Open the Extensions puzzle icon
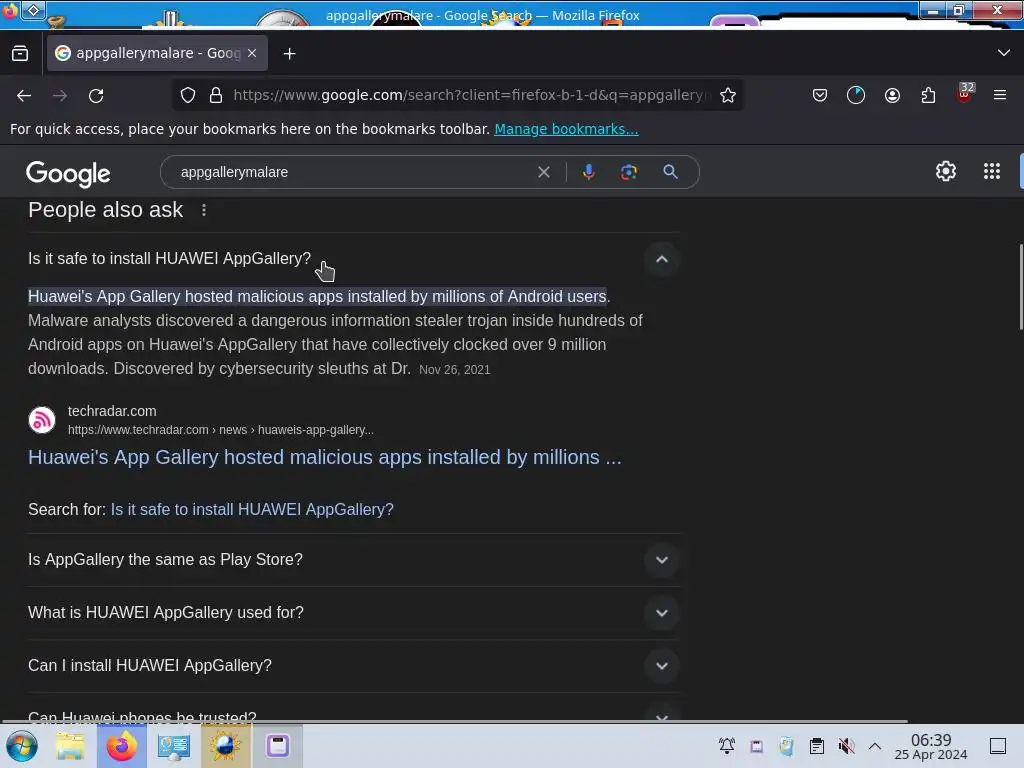Screen dimensions: 1024x768 coord(928,95)
